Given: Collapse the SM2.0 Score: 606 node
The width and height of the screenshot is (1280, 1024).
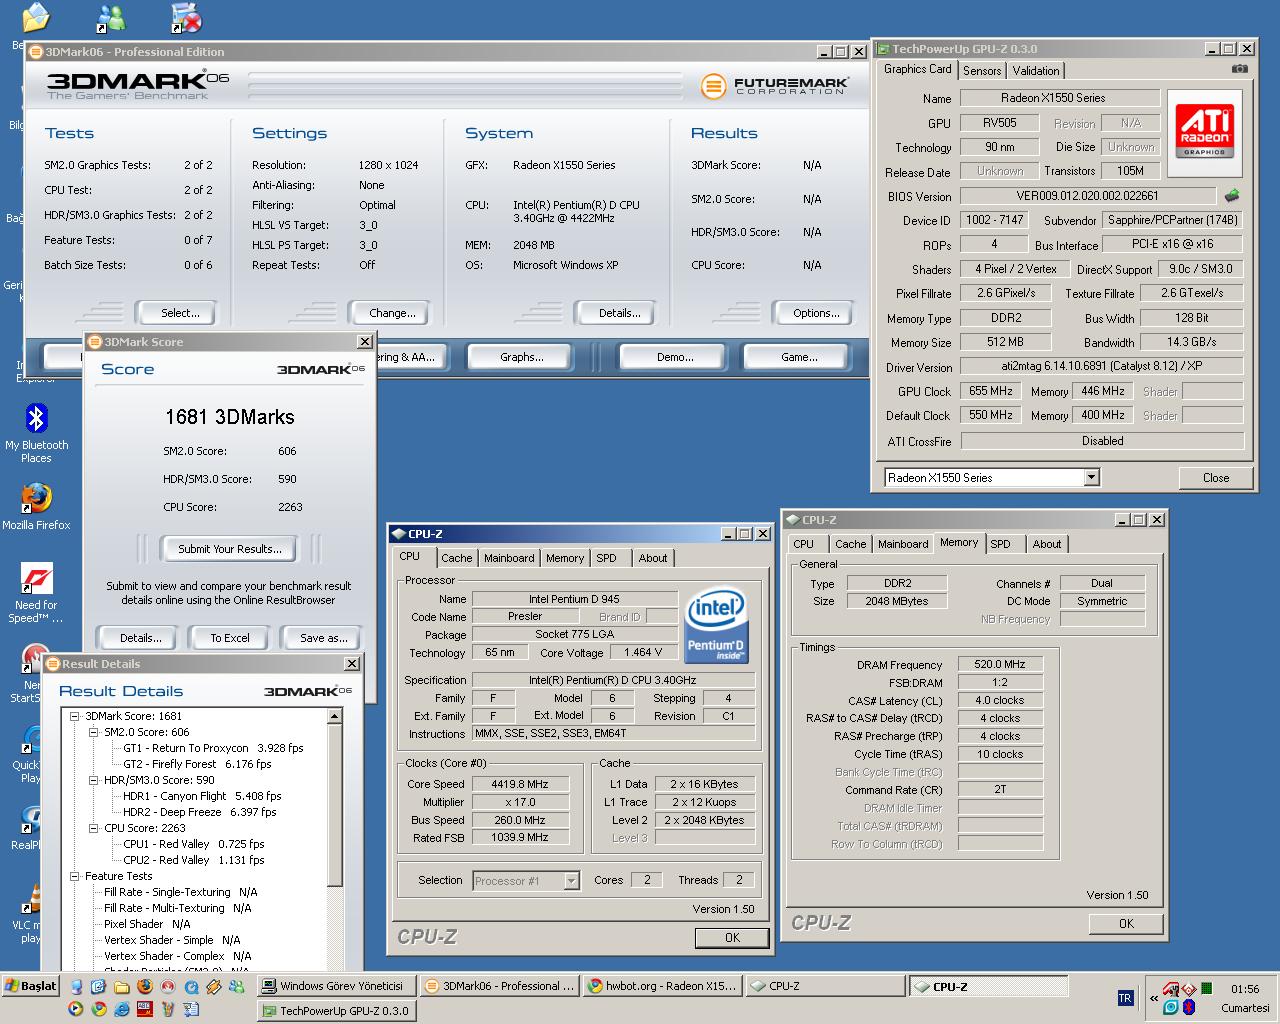Looking at the screenshot, I should pyautogui.click(x=94, y=732).
